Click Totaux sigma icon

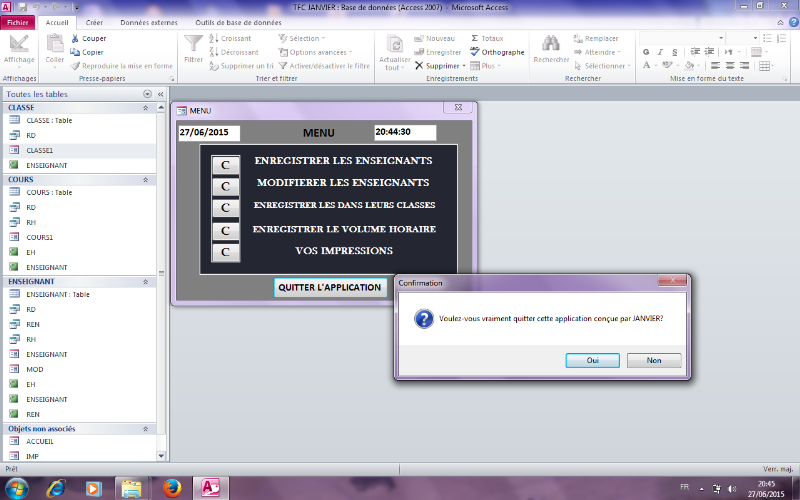(474, 38)
